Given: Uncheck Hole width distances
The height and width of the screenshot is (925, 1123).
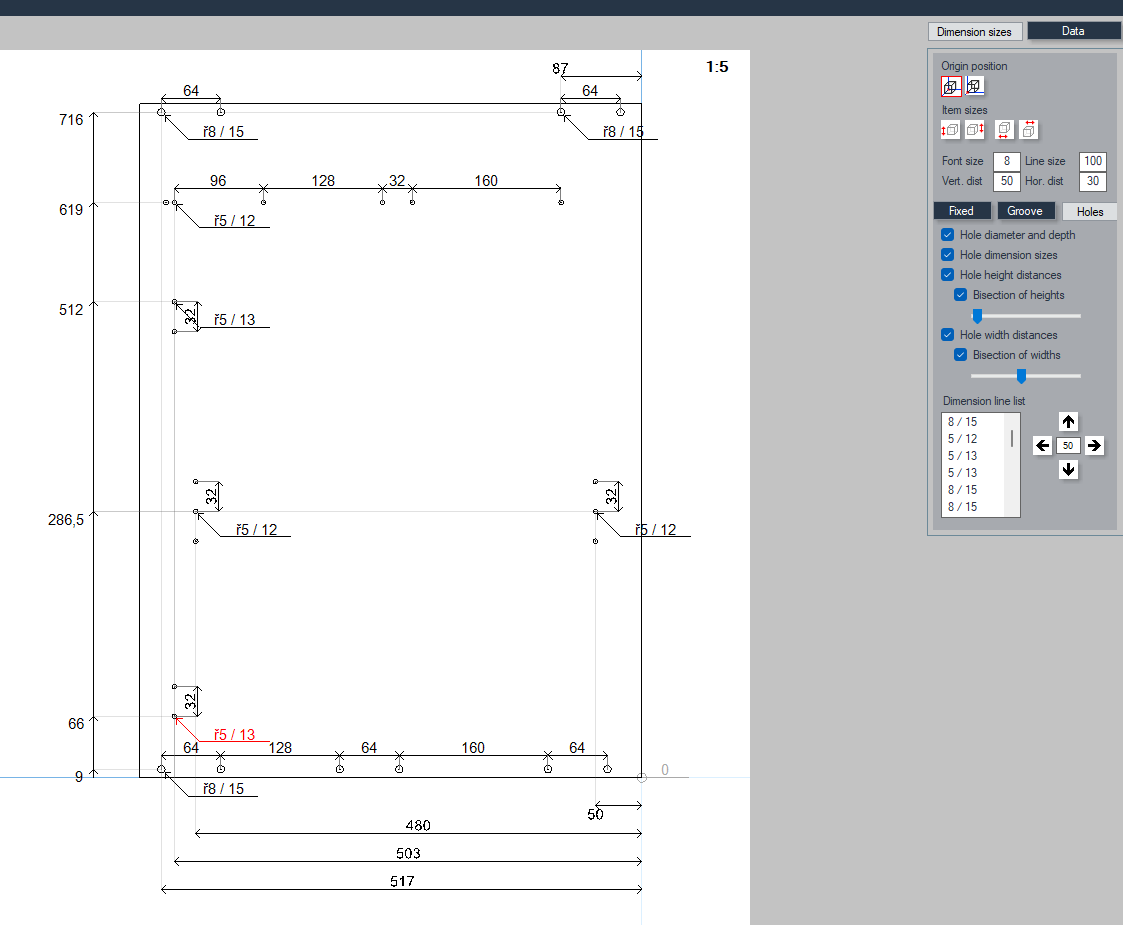Looking at the screenshot, I should click(x=948, y=335).
